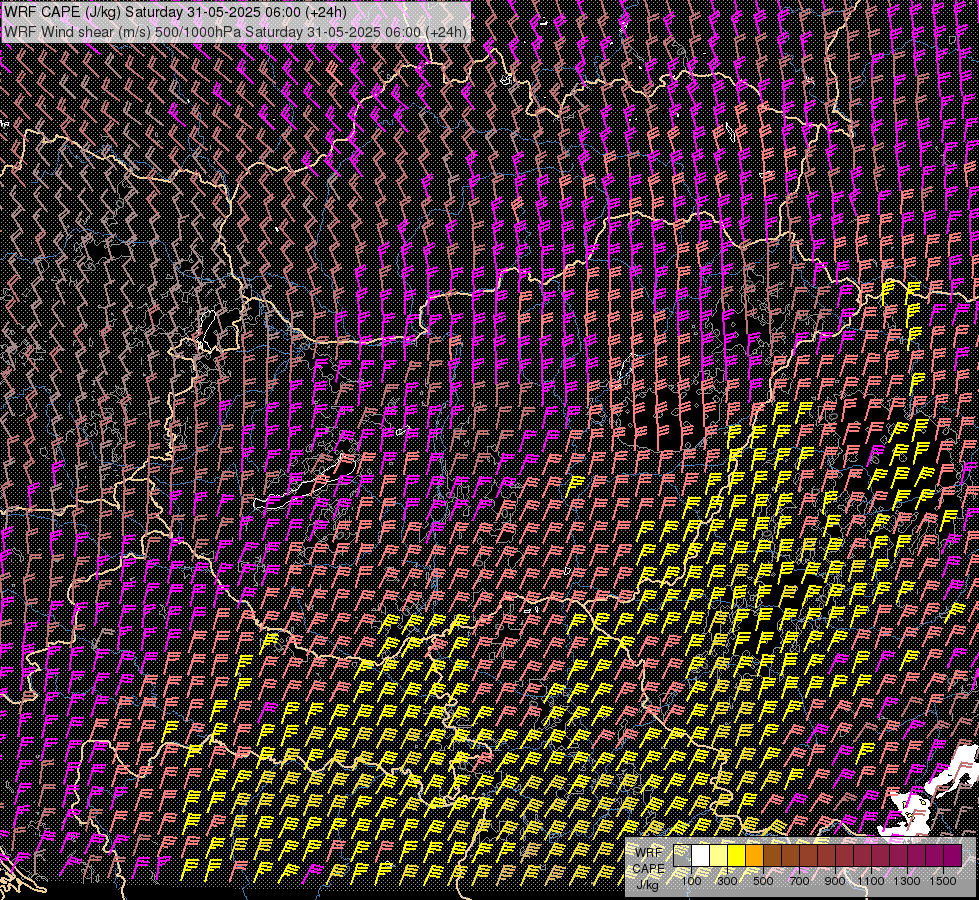Click the 100 legend tick label
Viewport: 979px width, 900px height.
pyautogui.click(x=691, y=881)
